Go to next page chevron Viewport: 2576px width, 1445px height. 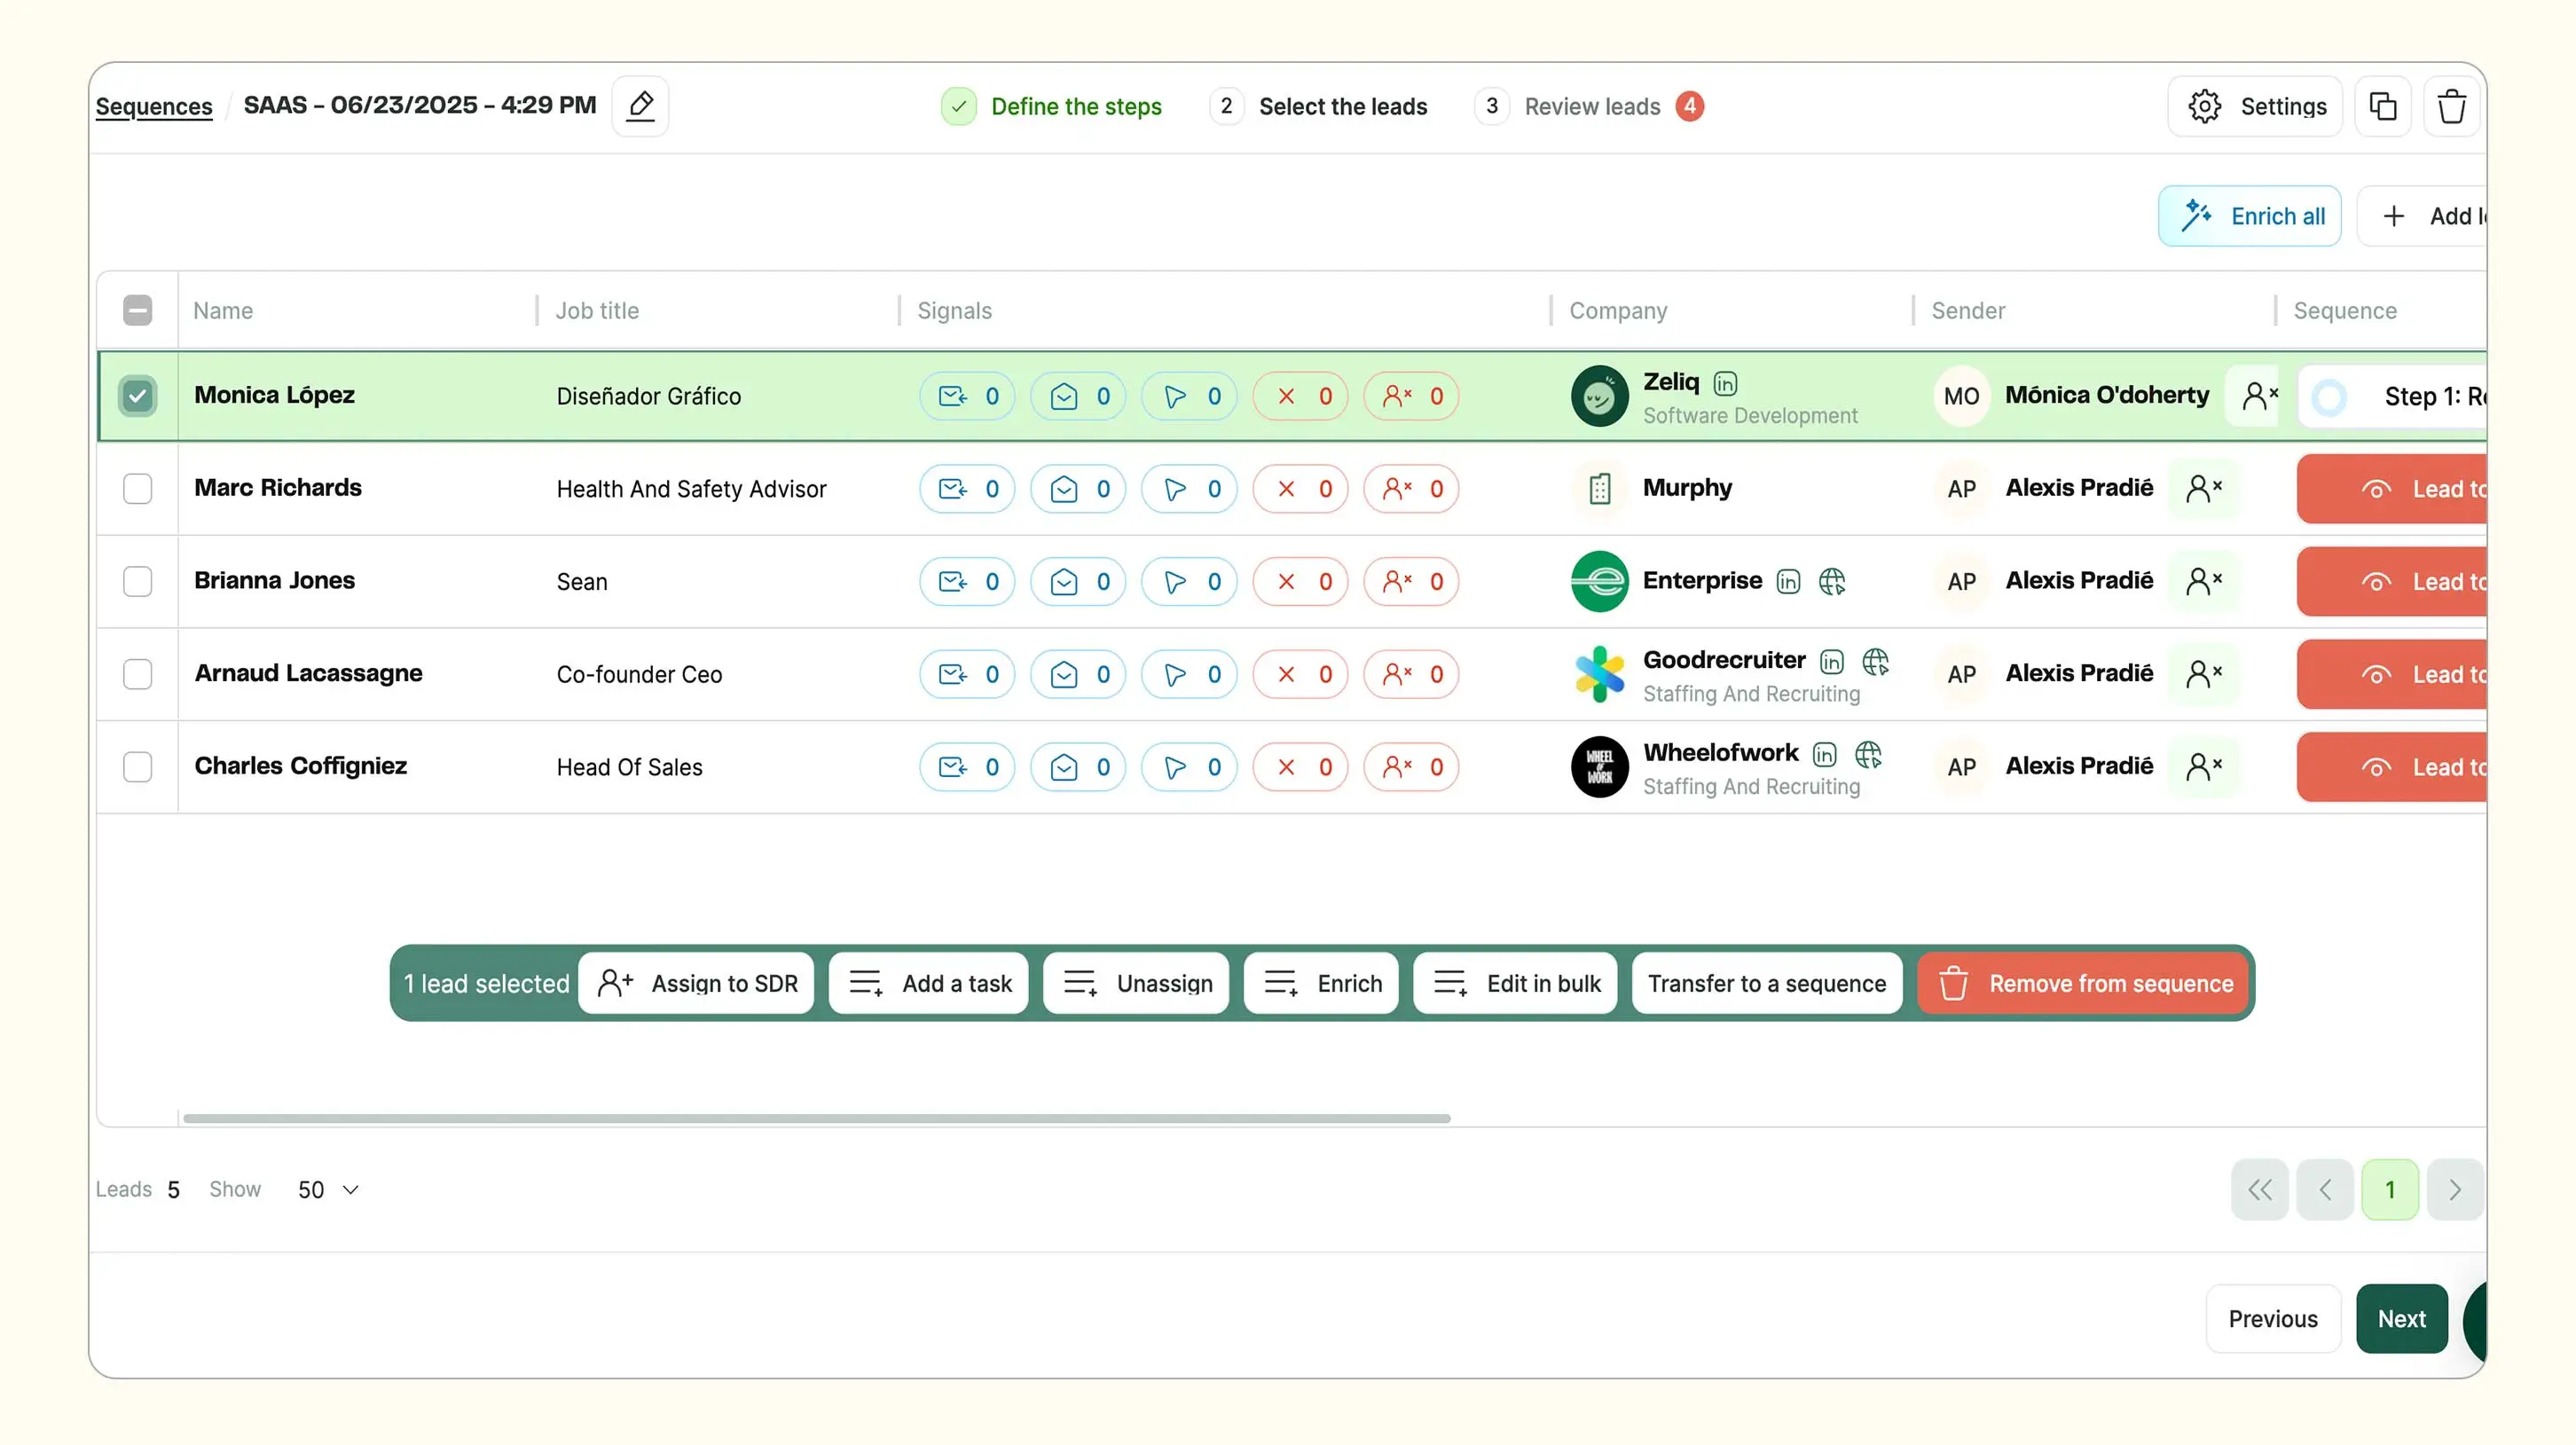(x=2455, y=1190)
